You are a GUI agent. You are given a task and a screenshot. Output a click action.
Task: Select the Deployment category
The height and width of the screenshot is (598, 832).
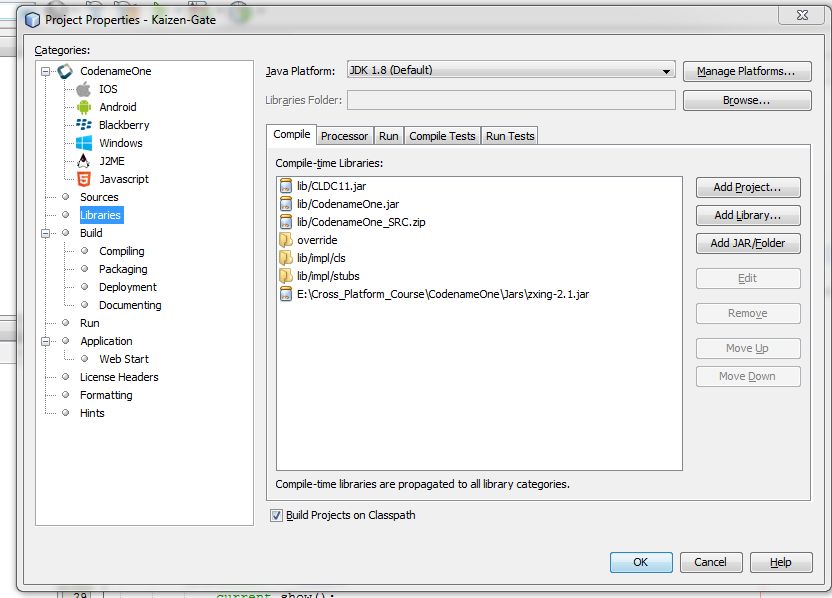click(x=128, y=287)
